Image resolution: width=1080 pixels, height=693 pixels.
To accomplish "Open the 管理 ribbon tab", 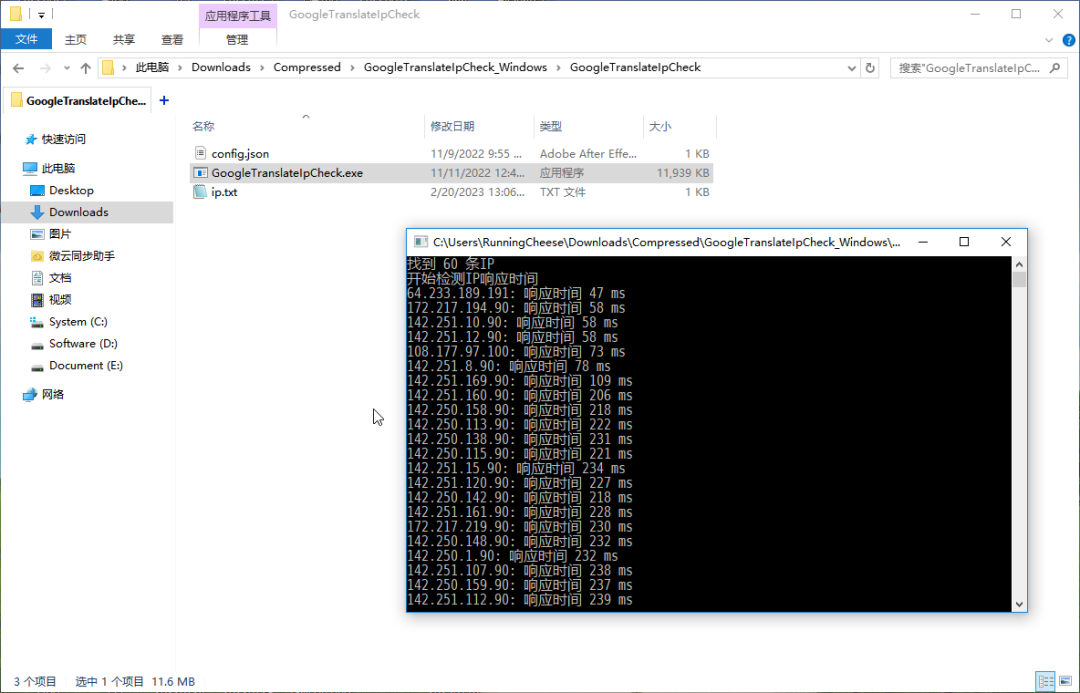I will pos(237,40).
